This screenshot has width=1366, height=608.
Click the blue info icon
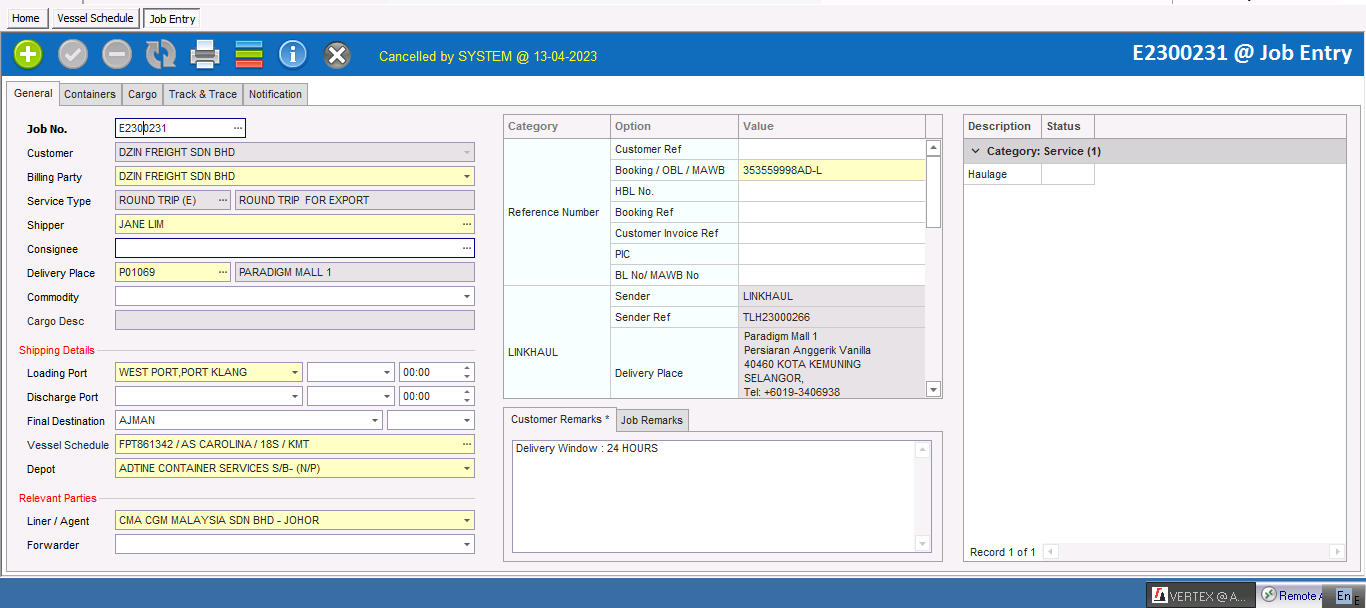[293, 54]
